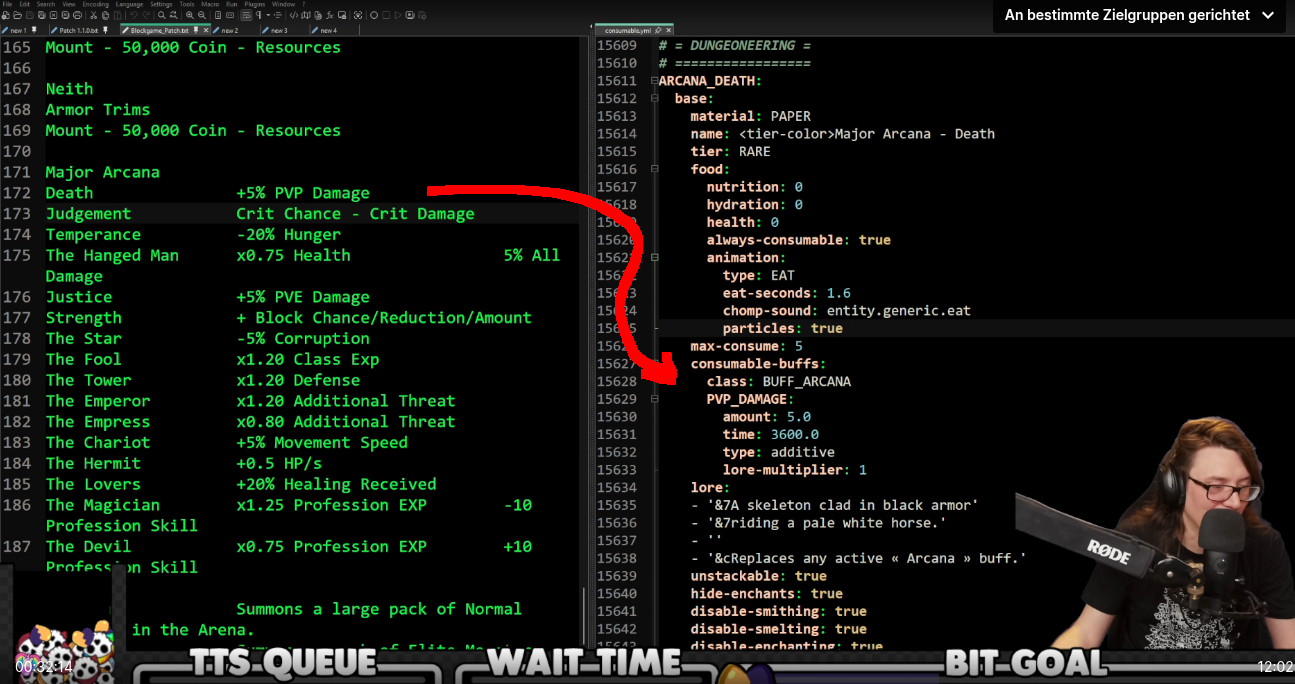
Task: Click the Save recorded macro icon
Action: click(x=422, y=15)
